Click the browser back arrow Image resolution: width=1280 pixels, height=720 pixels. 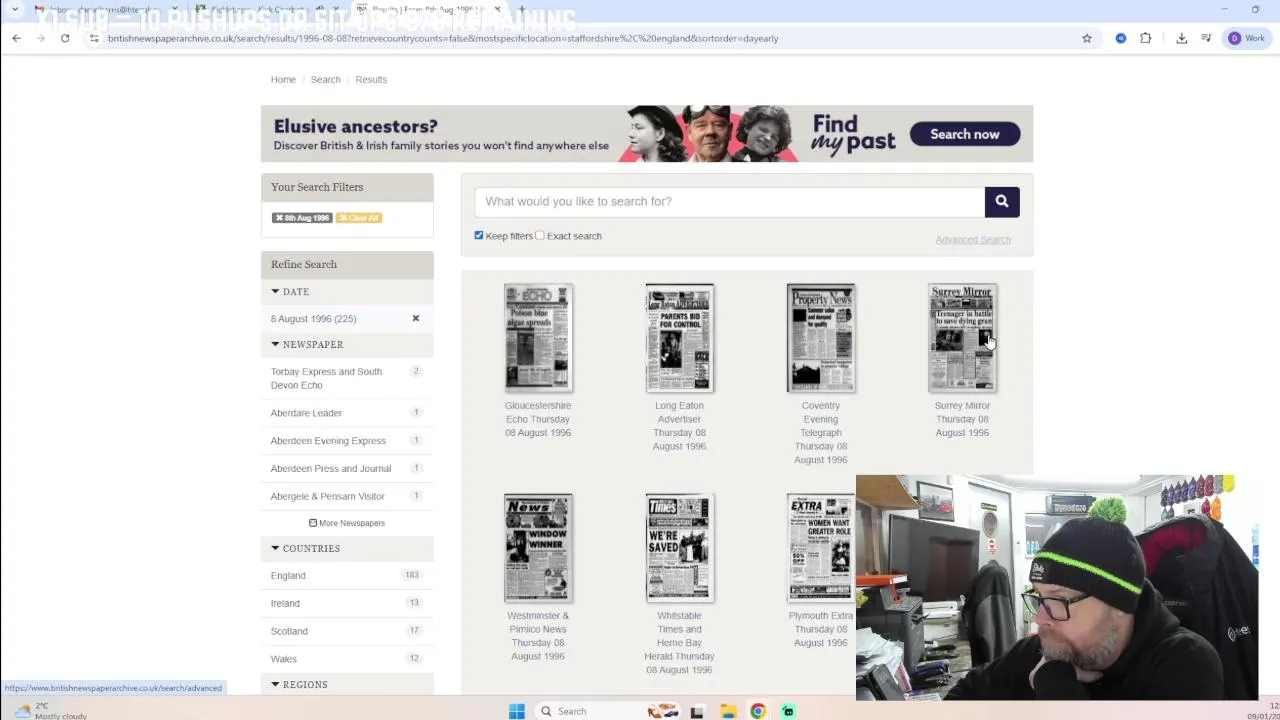point(16,38)
